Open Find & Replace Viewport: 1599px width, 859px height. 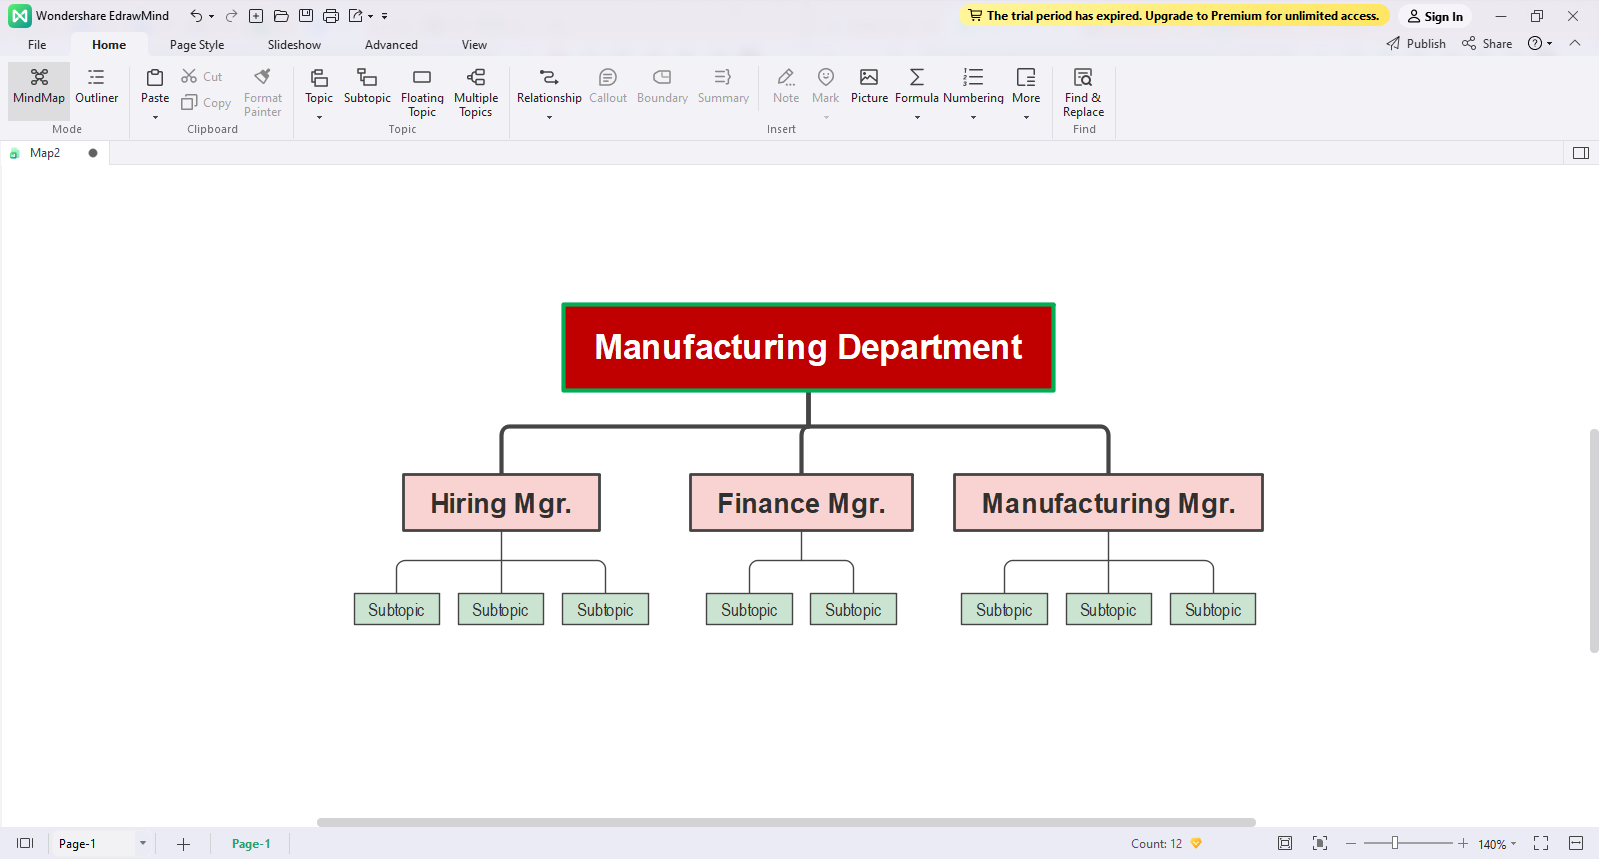1084,92
